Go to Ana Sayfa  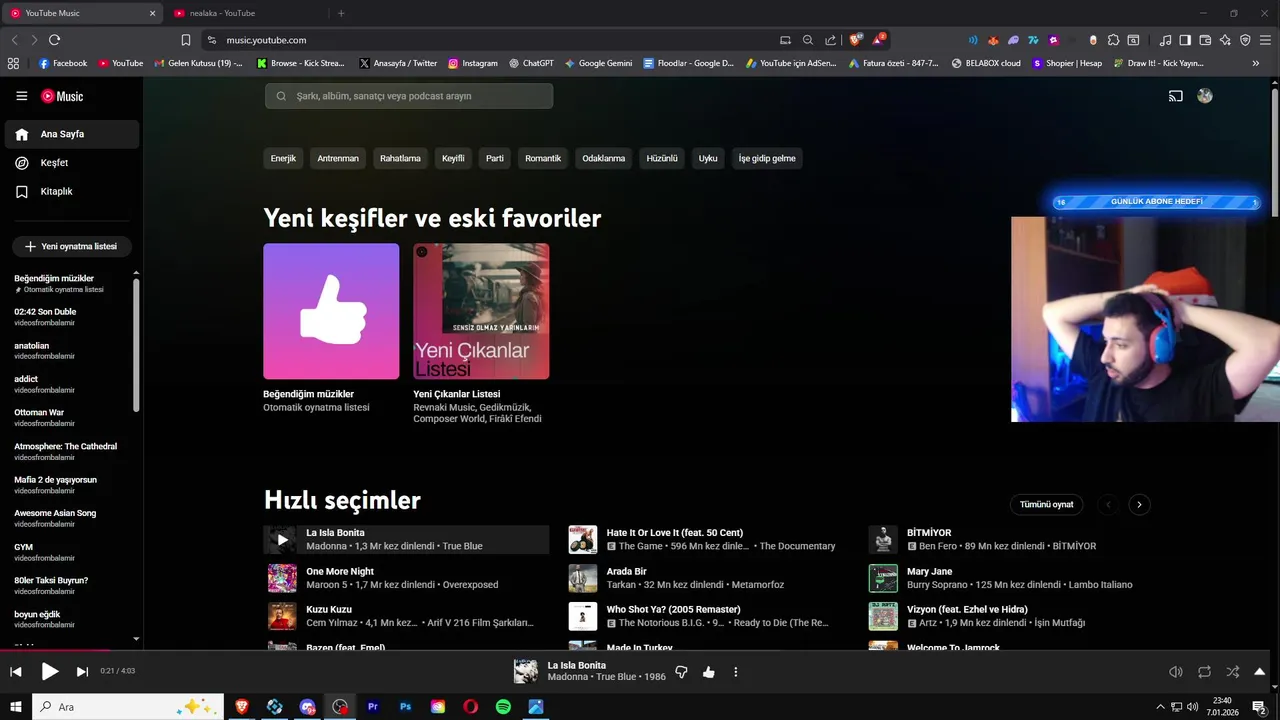pyautogui.click(x=72, y=134)
